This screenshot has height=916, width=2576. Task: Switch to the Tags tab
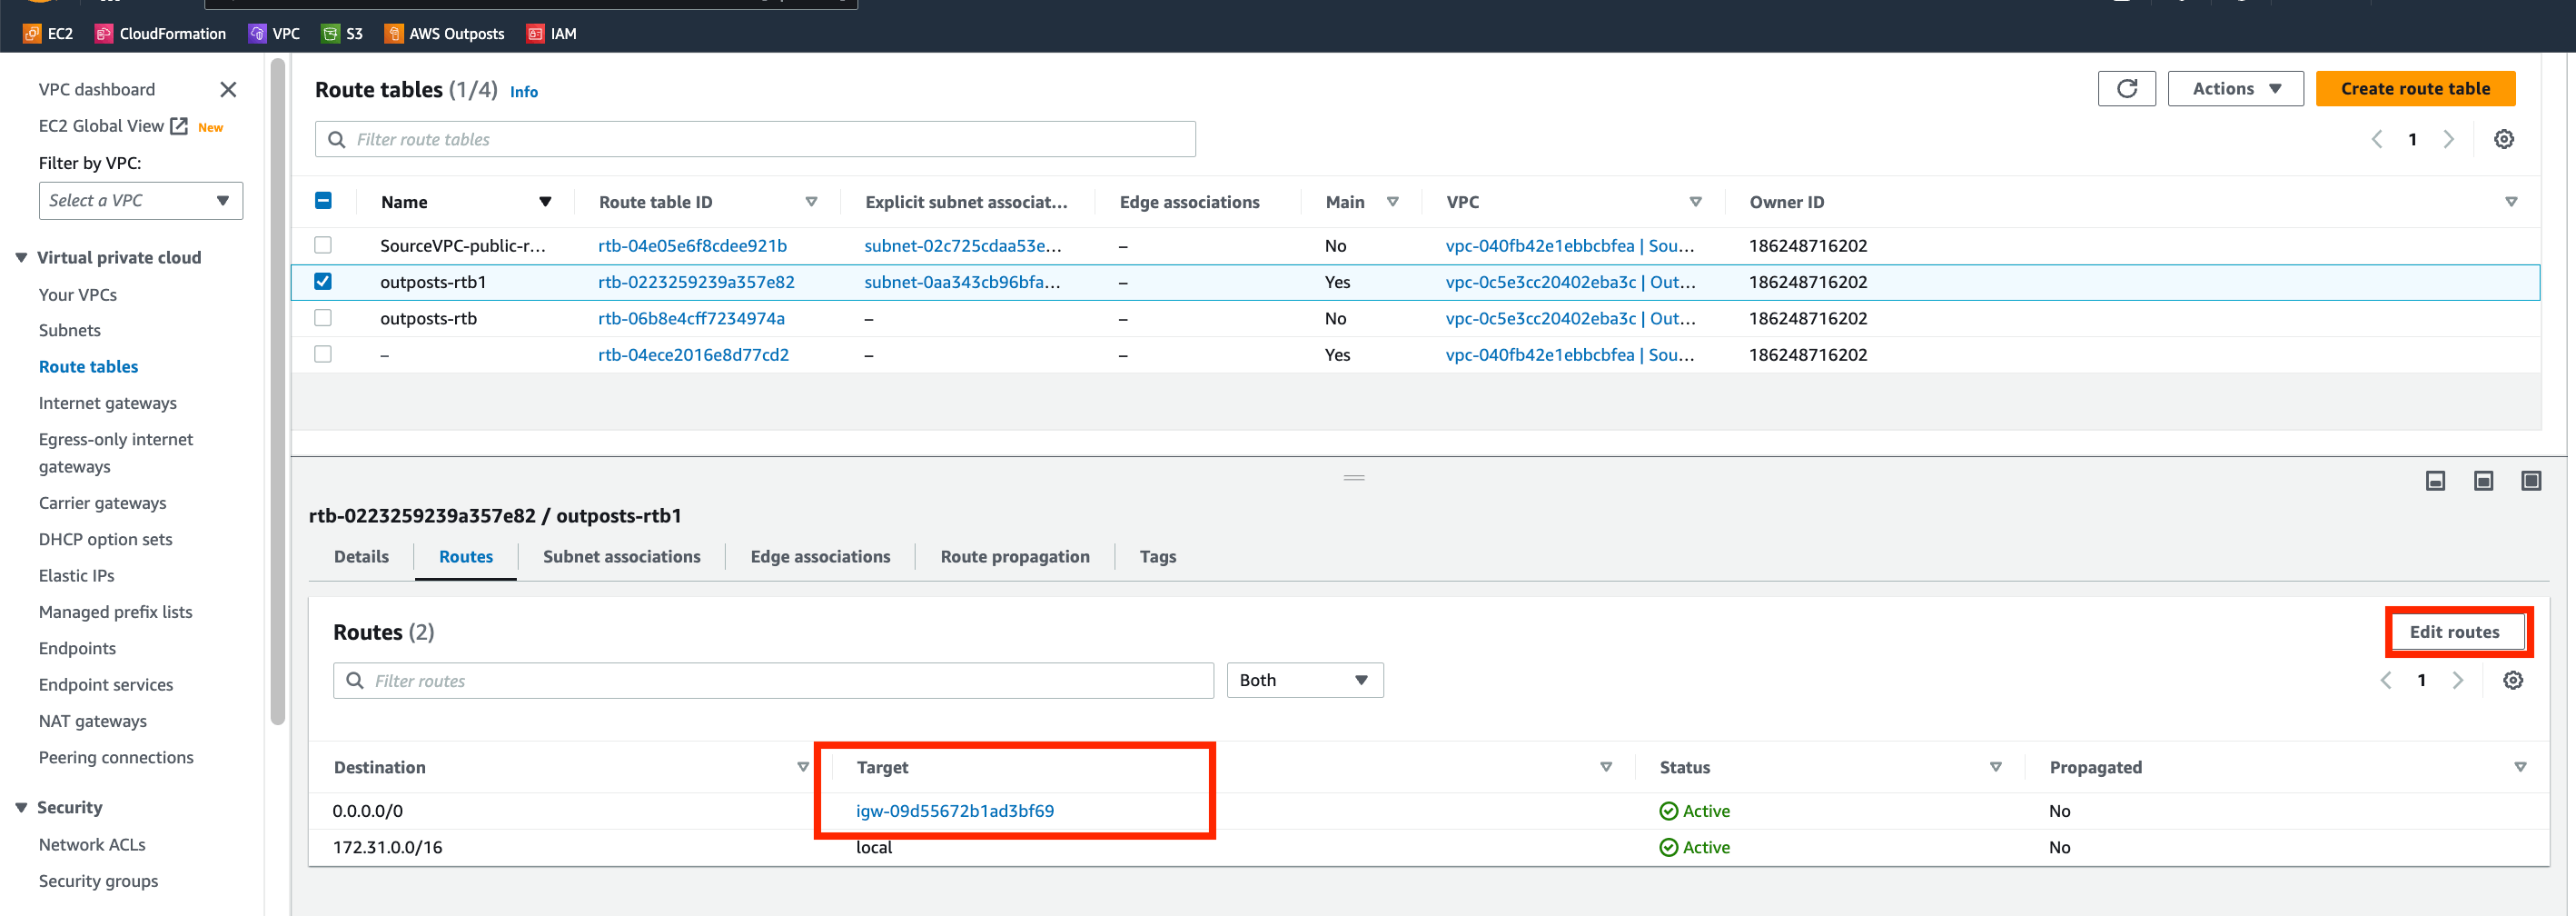1157,556
